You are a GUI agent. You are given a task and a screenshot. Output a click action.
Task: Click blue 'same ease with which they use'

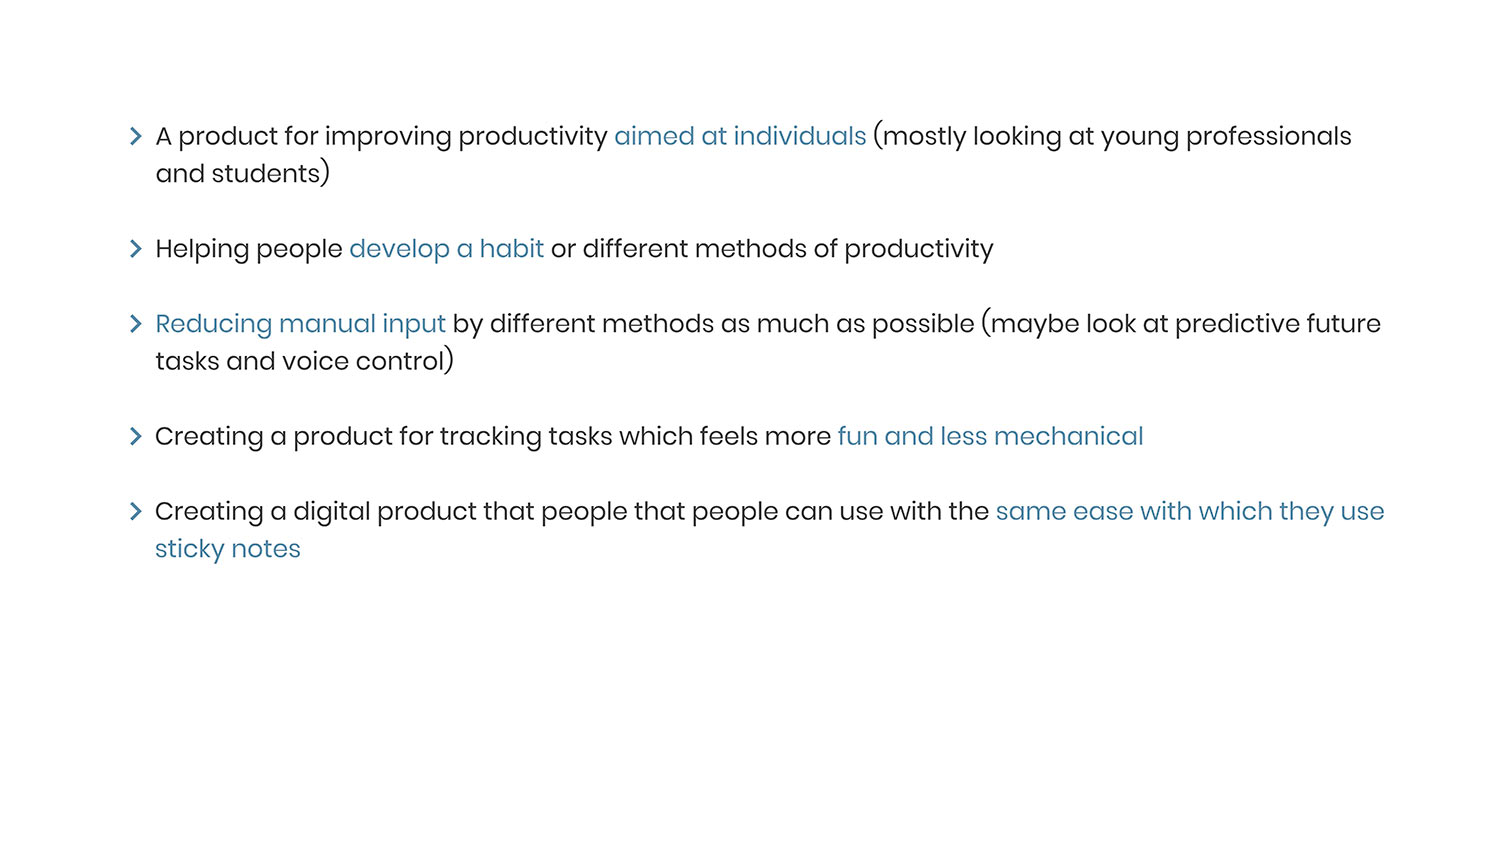[x=1189, y=511]
